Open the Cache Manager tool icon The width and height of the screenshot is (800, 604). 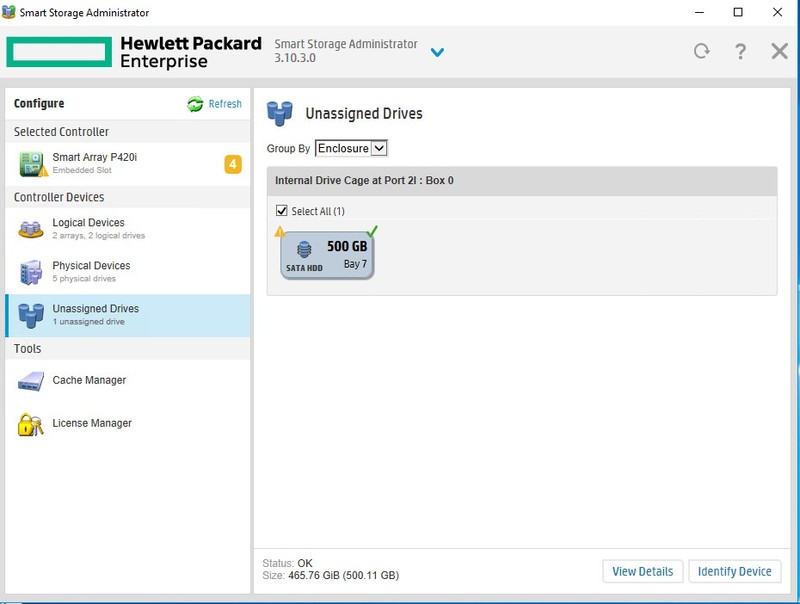[x=31, y=381]
